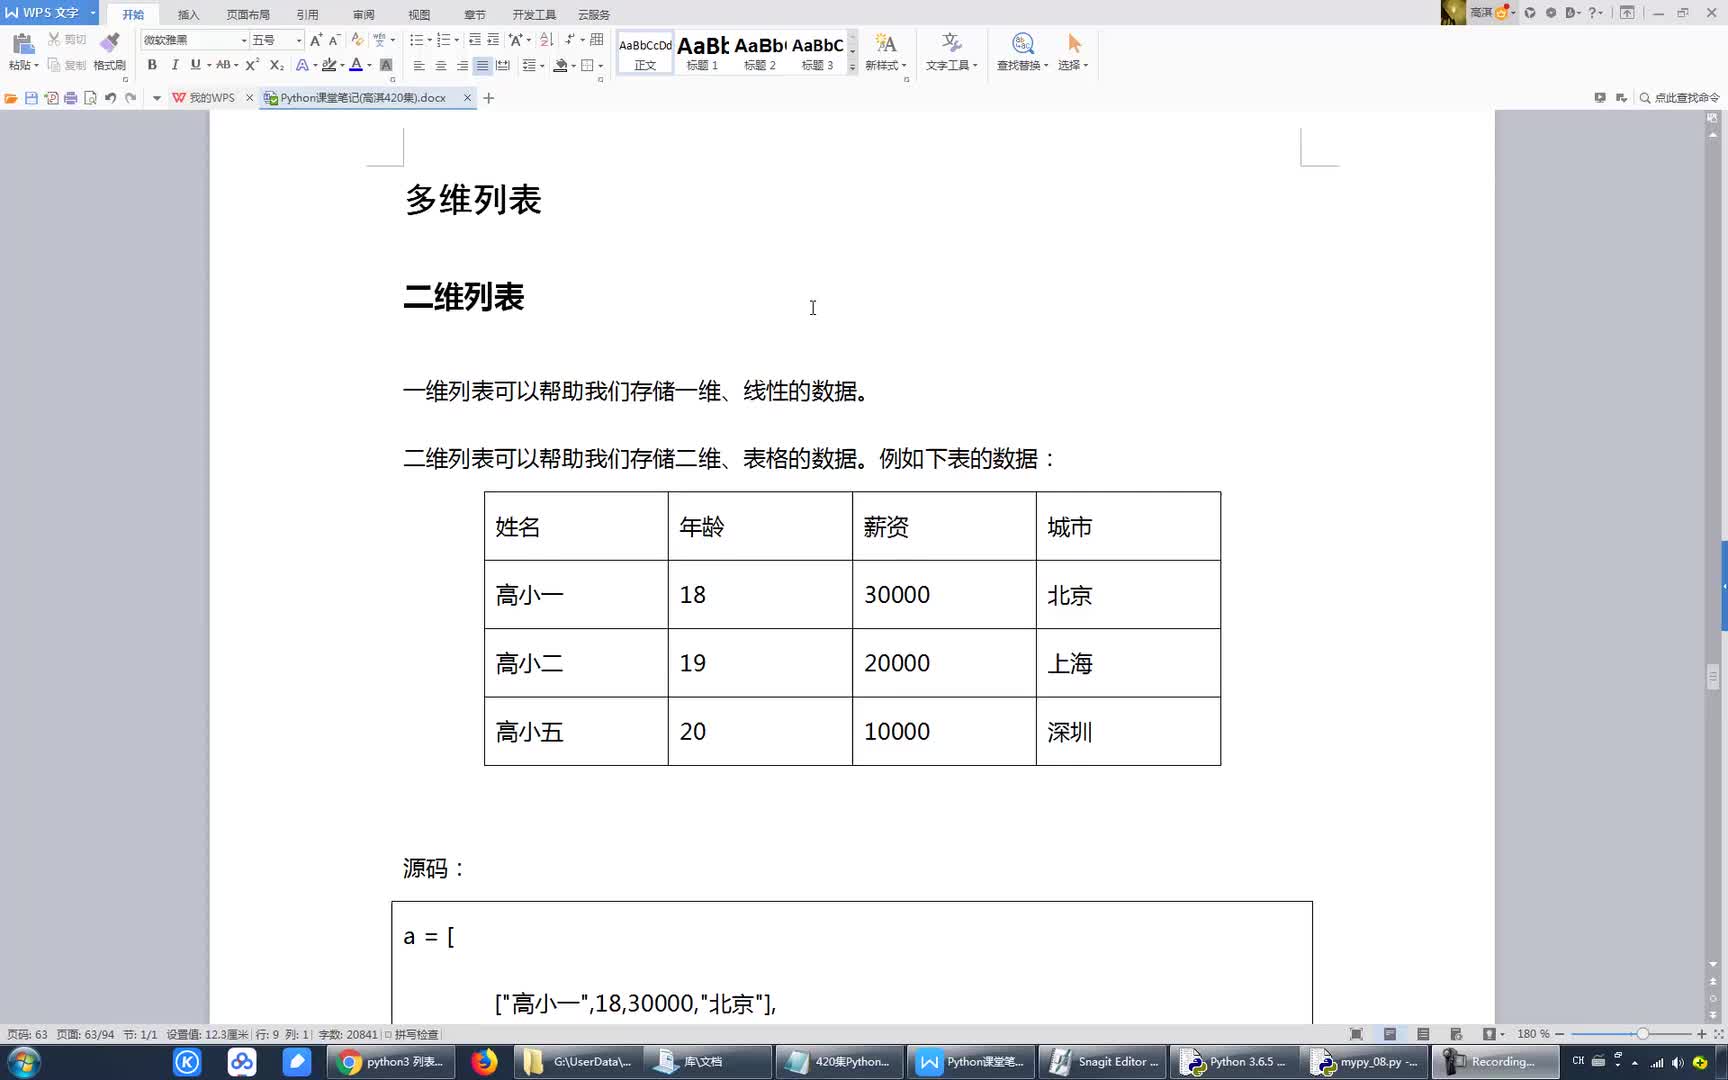The image size is (1728, 1080).
Task: Click the open folder icon in quick toolbar
Action: click(x=11, y=98)
